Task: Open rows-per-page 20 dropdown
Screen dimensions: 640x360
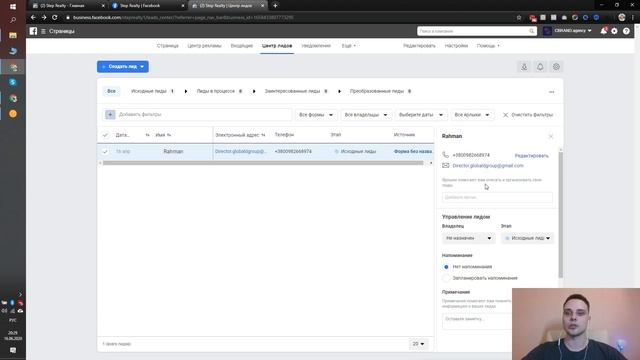Action: [418, 344]
